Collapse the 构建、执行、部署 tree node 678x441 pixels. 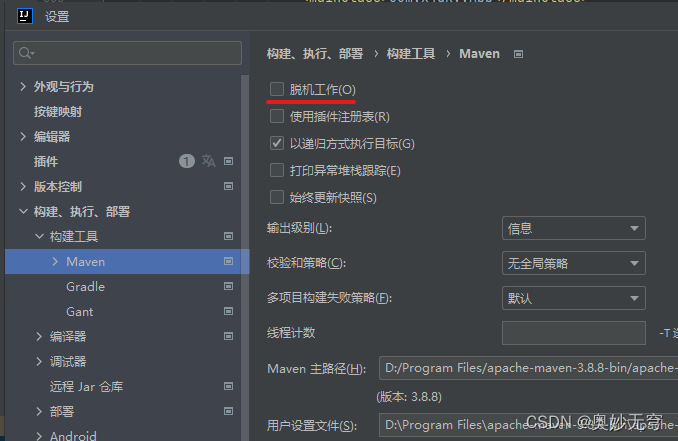pos(23,211)
